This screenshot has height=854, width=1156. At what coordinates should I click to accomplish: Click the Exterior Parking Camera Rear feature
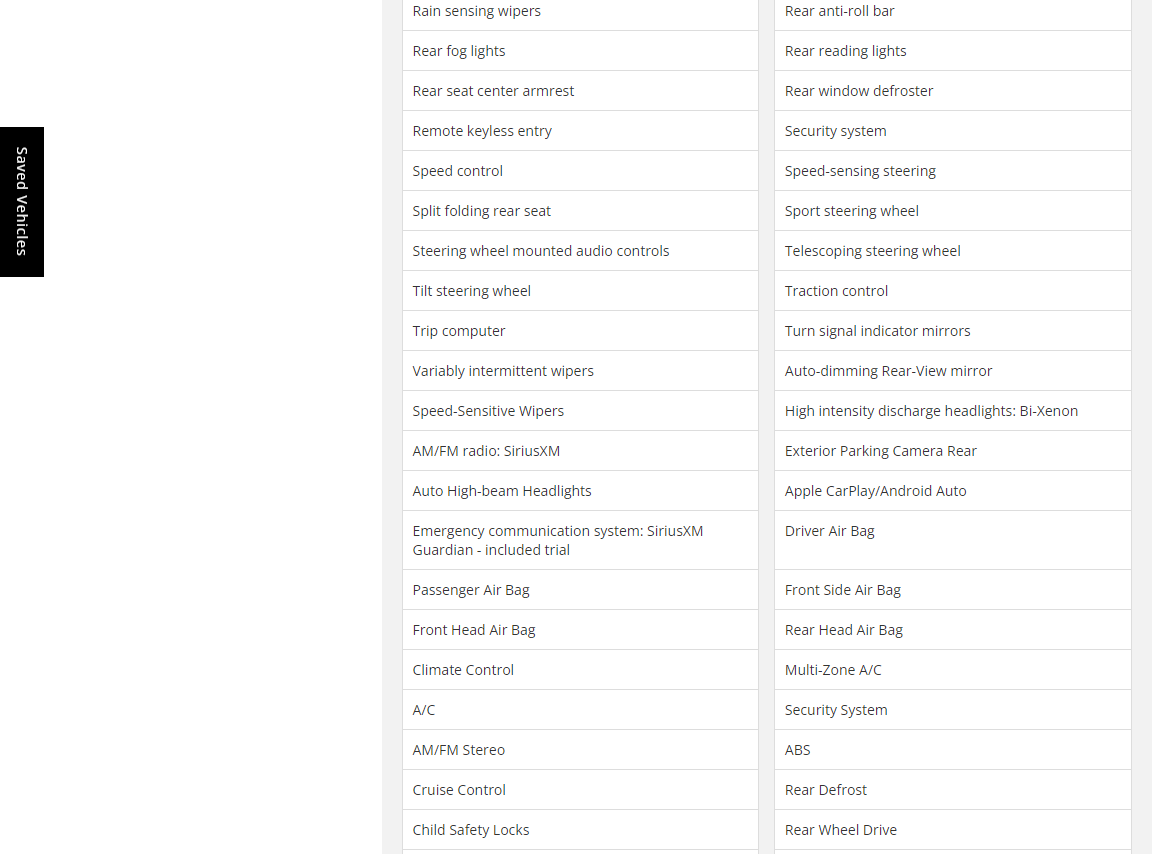[x=881, y=451]
